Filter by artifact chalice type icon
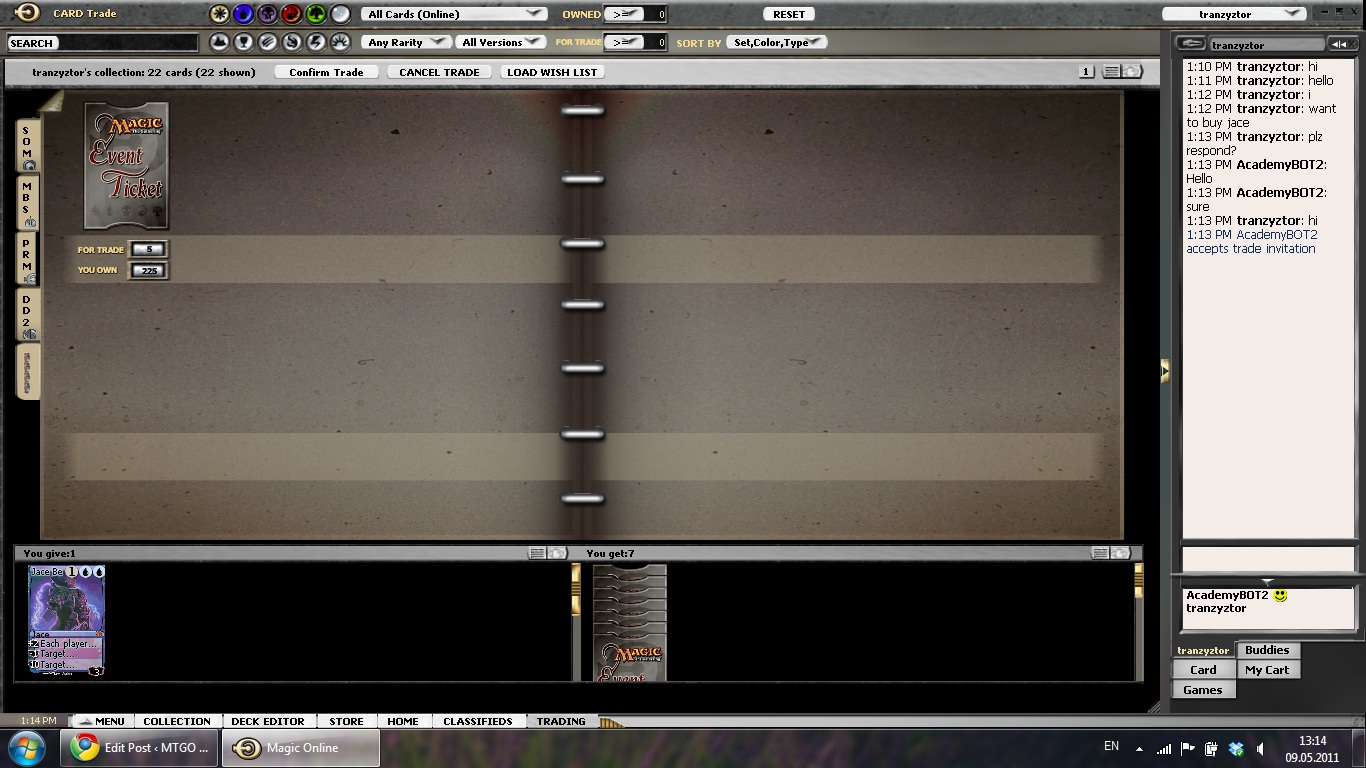The image size is (1366, 768). point(243,42)
